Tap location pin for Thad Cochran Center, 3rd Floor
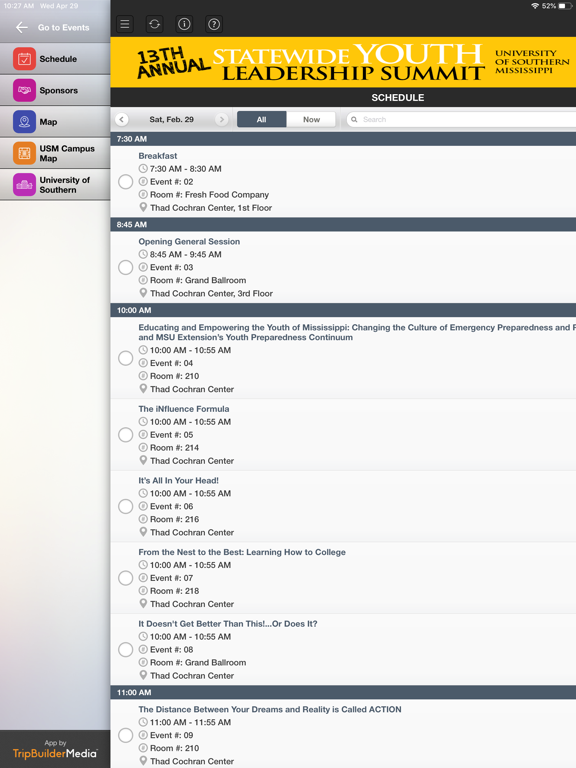 pyautogui.click(x=143, y=293)
